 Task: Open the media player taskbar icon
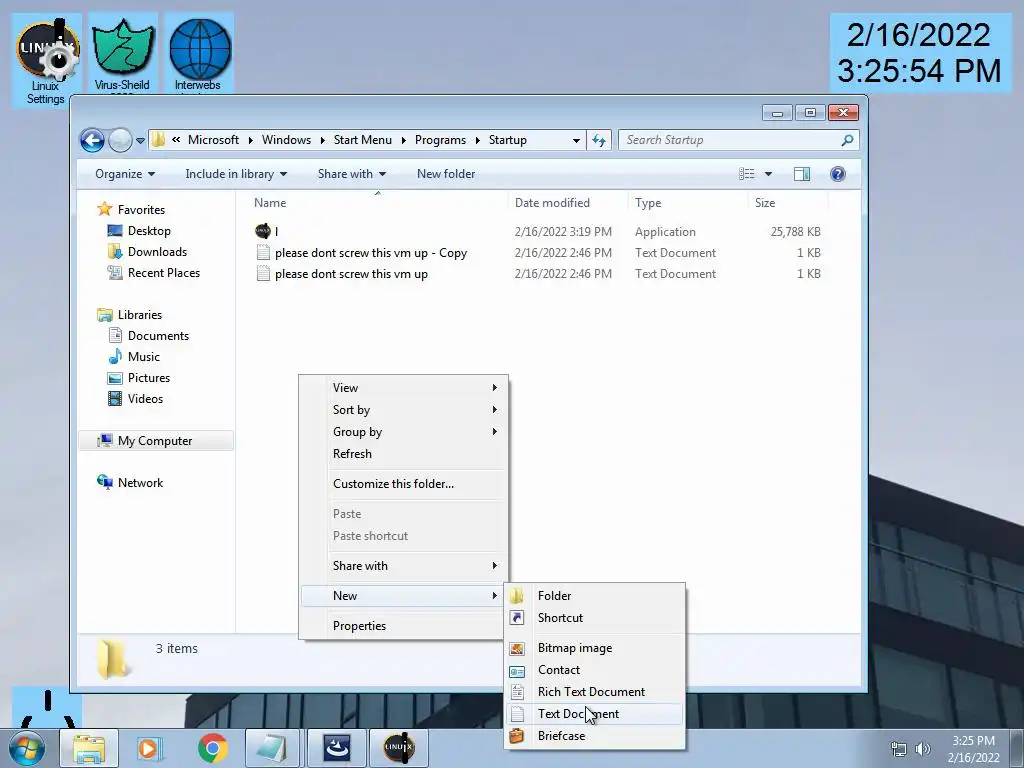(x=150, y=748)
